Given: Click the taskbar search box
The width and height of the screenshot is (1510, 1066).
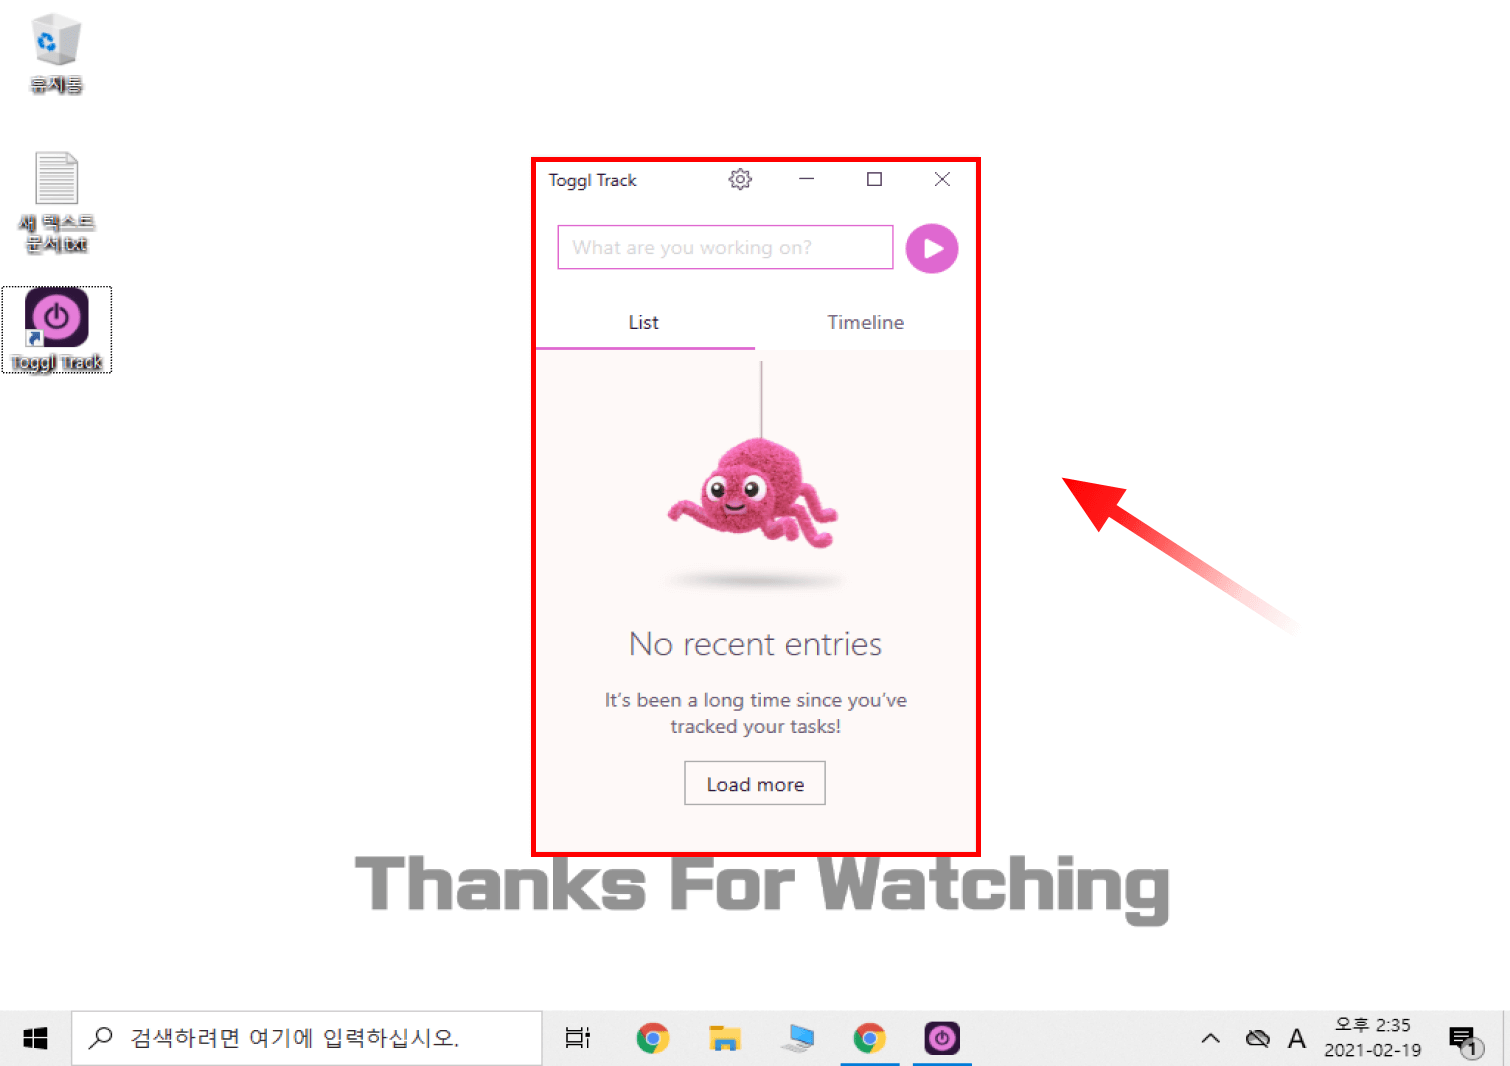Looking at the screenshot, I should tap(307, 1039).
